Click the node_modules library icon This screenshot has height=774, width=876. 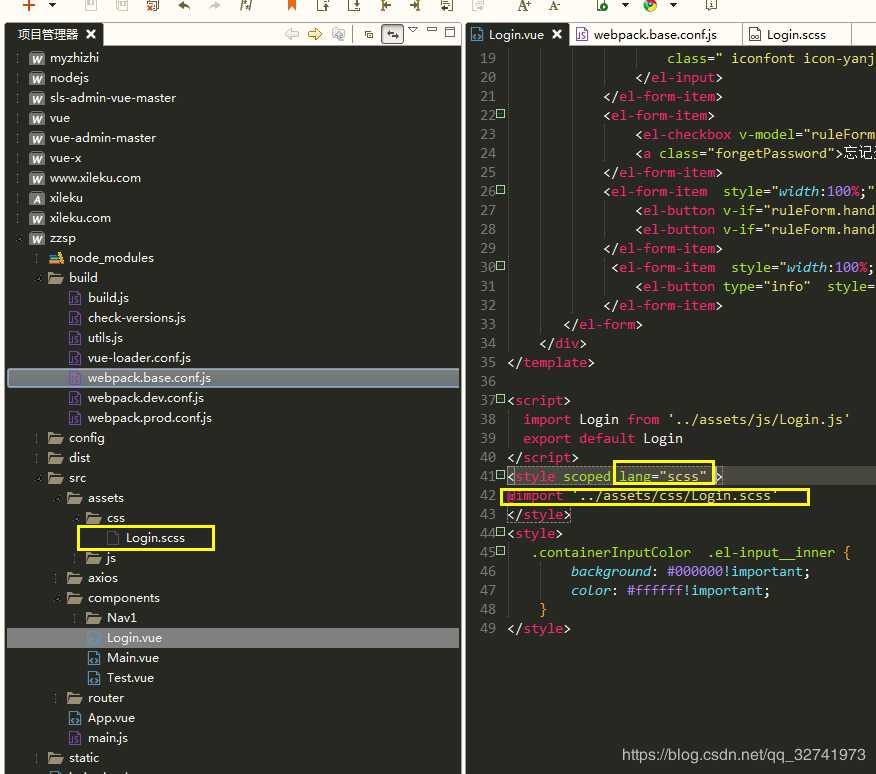(x=56, y=258)
